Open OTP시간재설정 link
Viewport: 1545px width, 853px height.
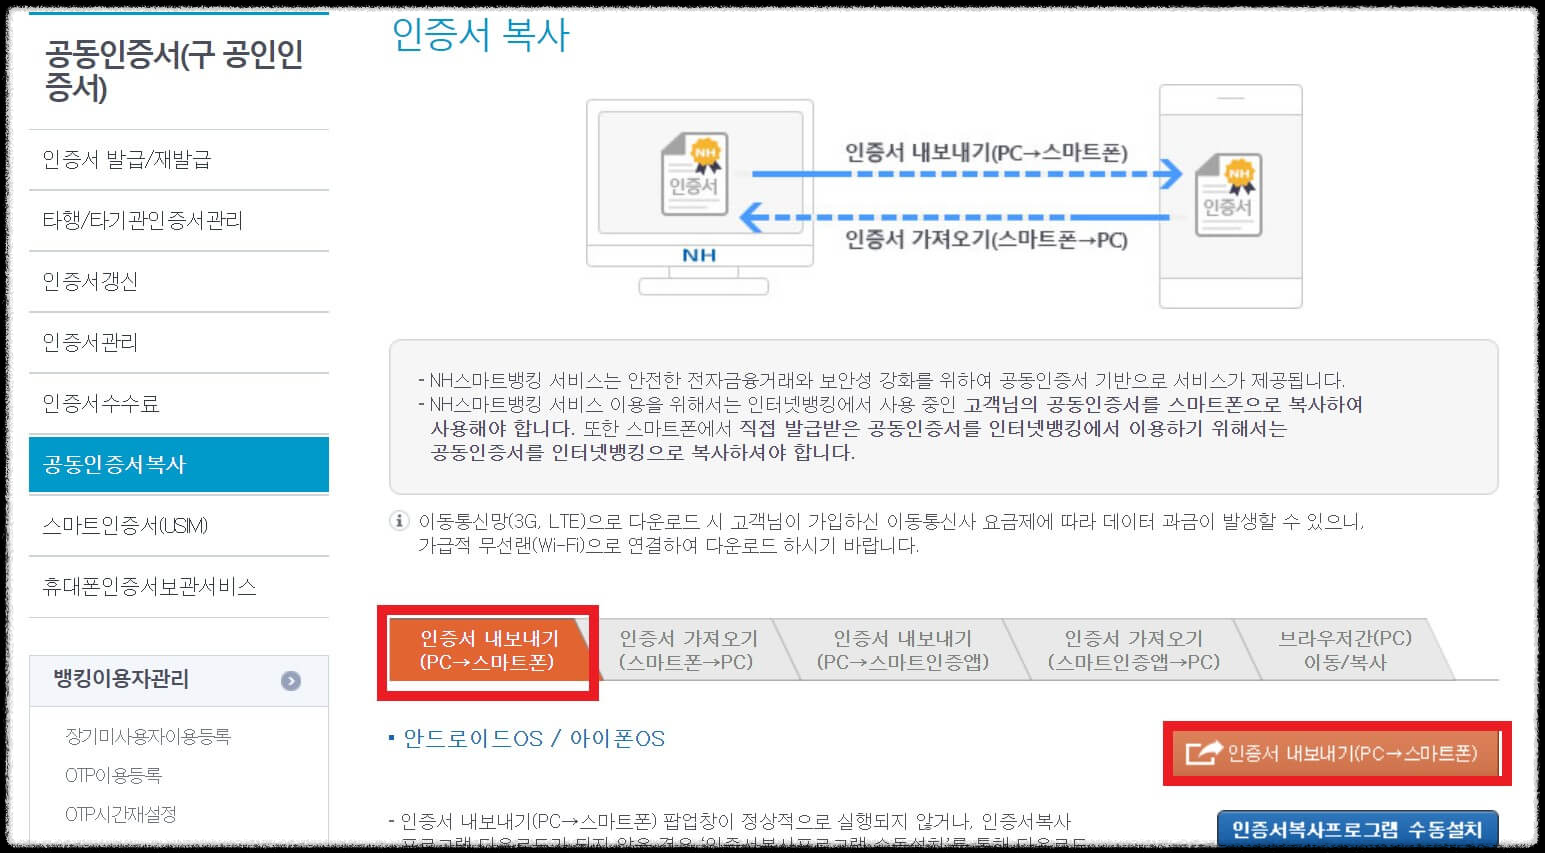[121, 814]
